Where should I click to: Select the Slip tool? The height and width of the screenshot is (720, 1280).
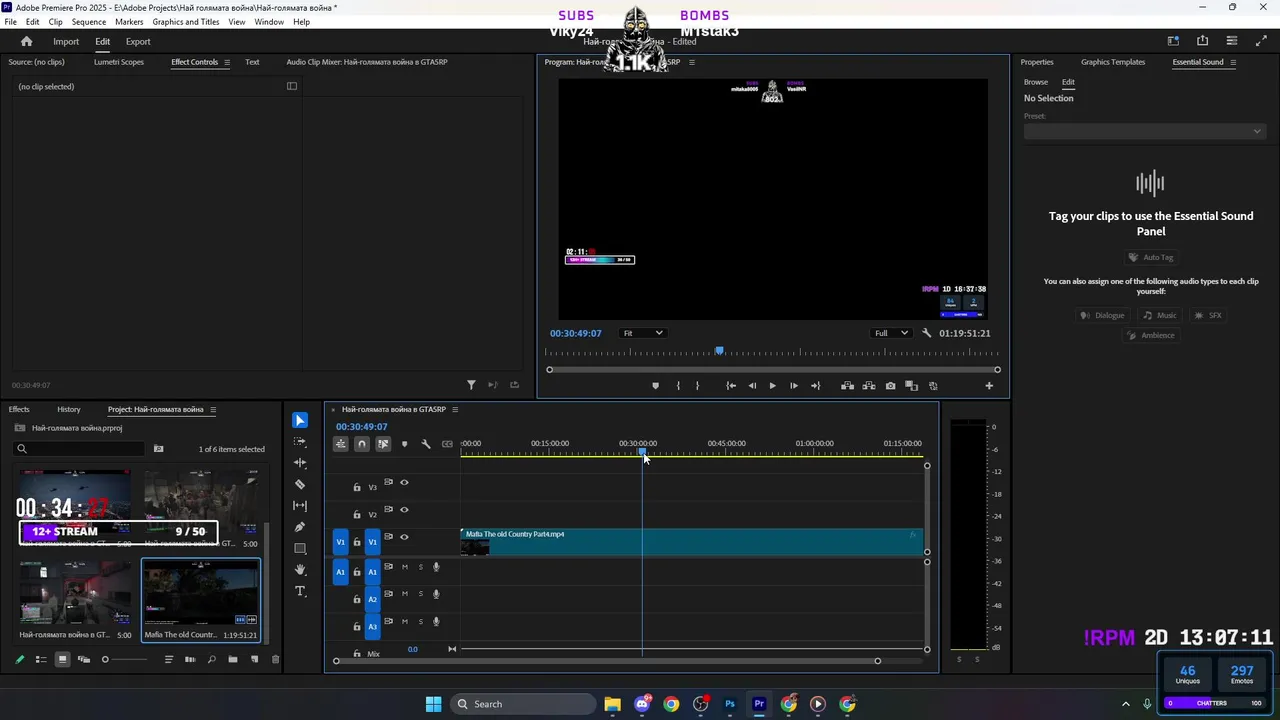point(300,505)
